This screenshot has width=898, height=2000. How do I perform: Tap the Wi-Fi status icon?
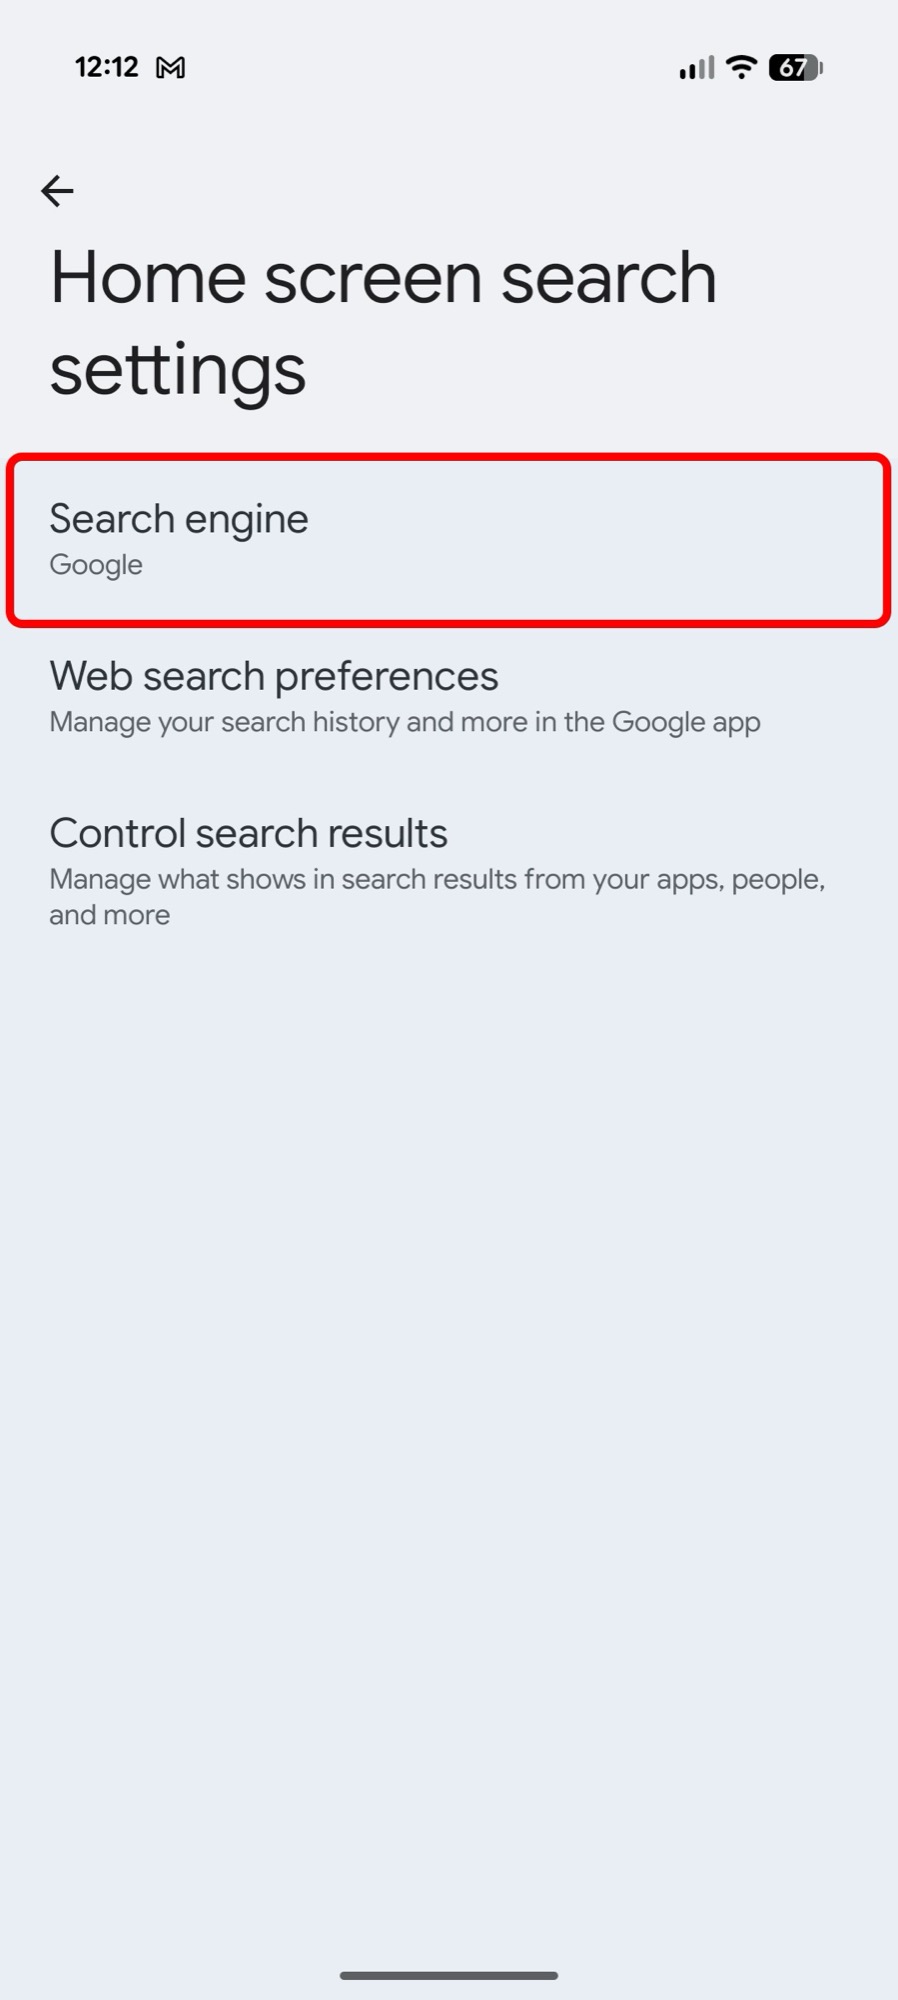(739, 66)
